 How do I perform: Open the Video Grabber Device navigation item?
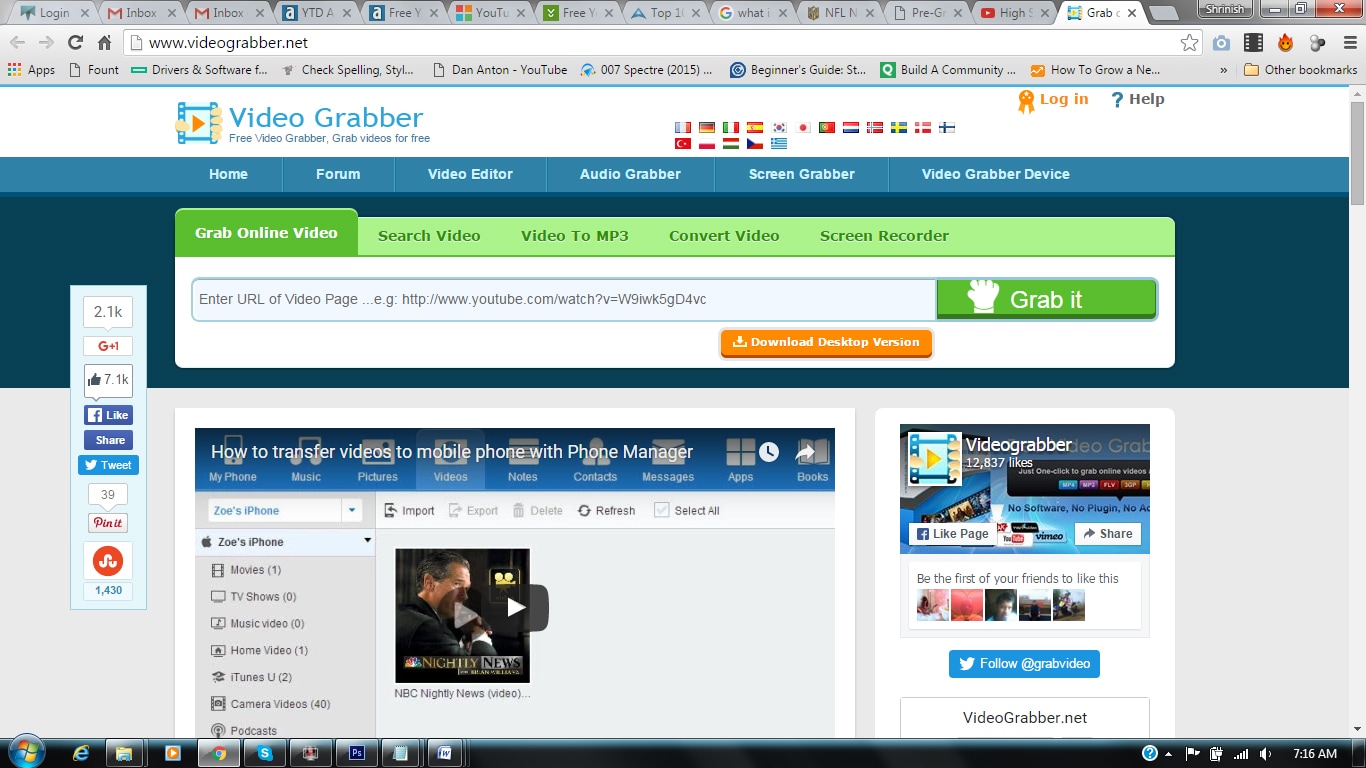tap(996, 174)
